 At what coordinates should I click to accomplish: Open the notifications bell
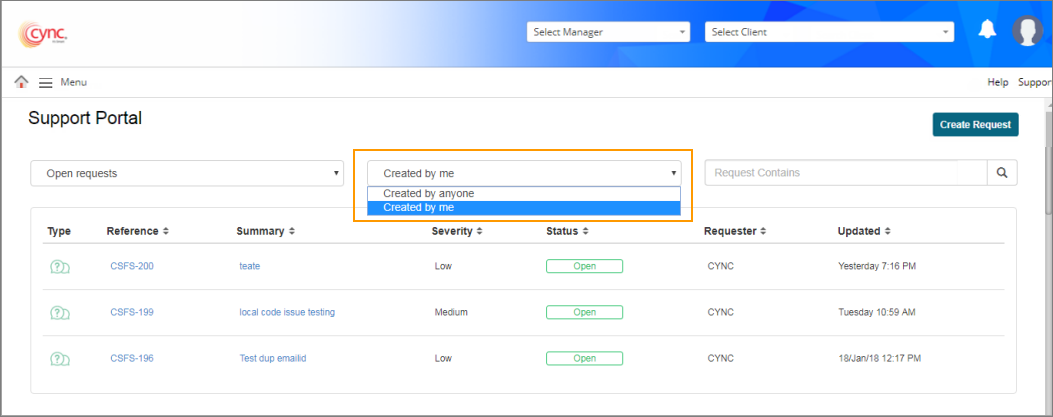point(987,30)
